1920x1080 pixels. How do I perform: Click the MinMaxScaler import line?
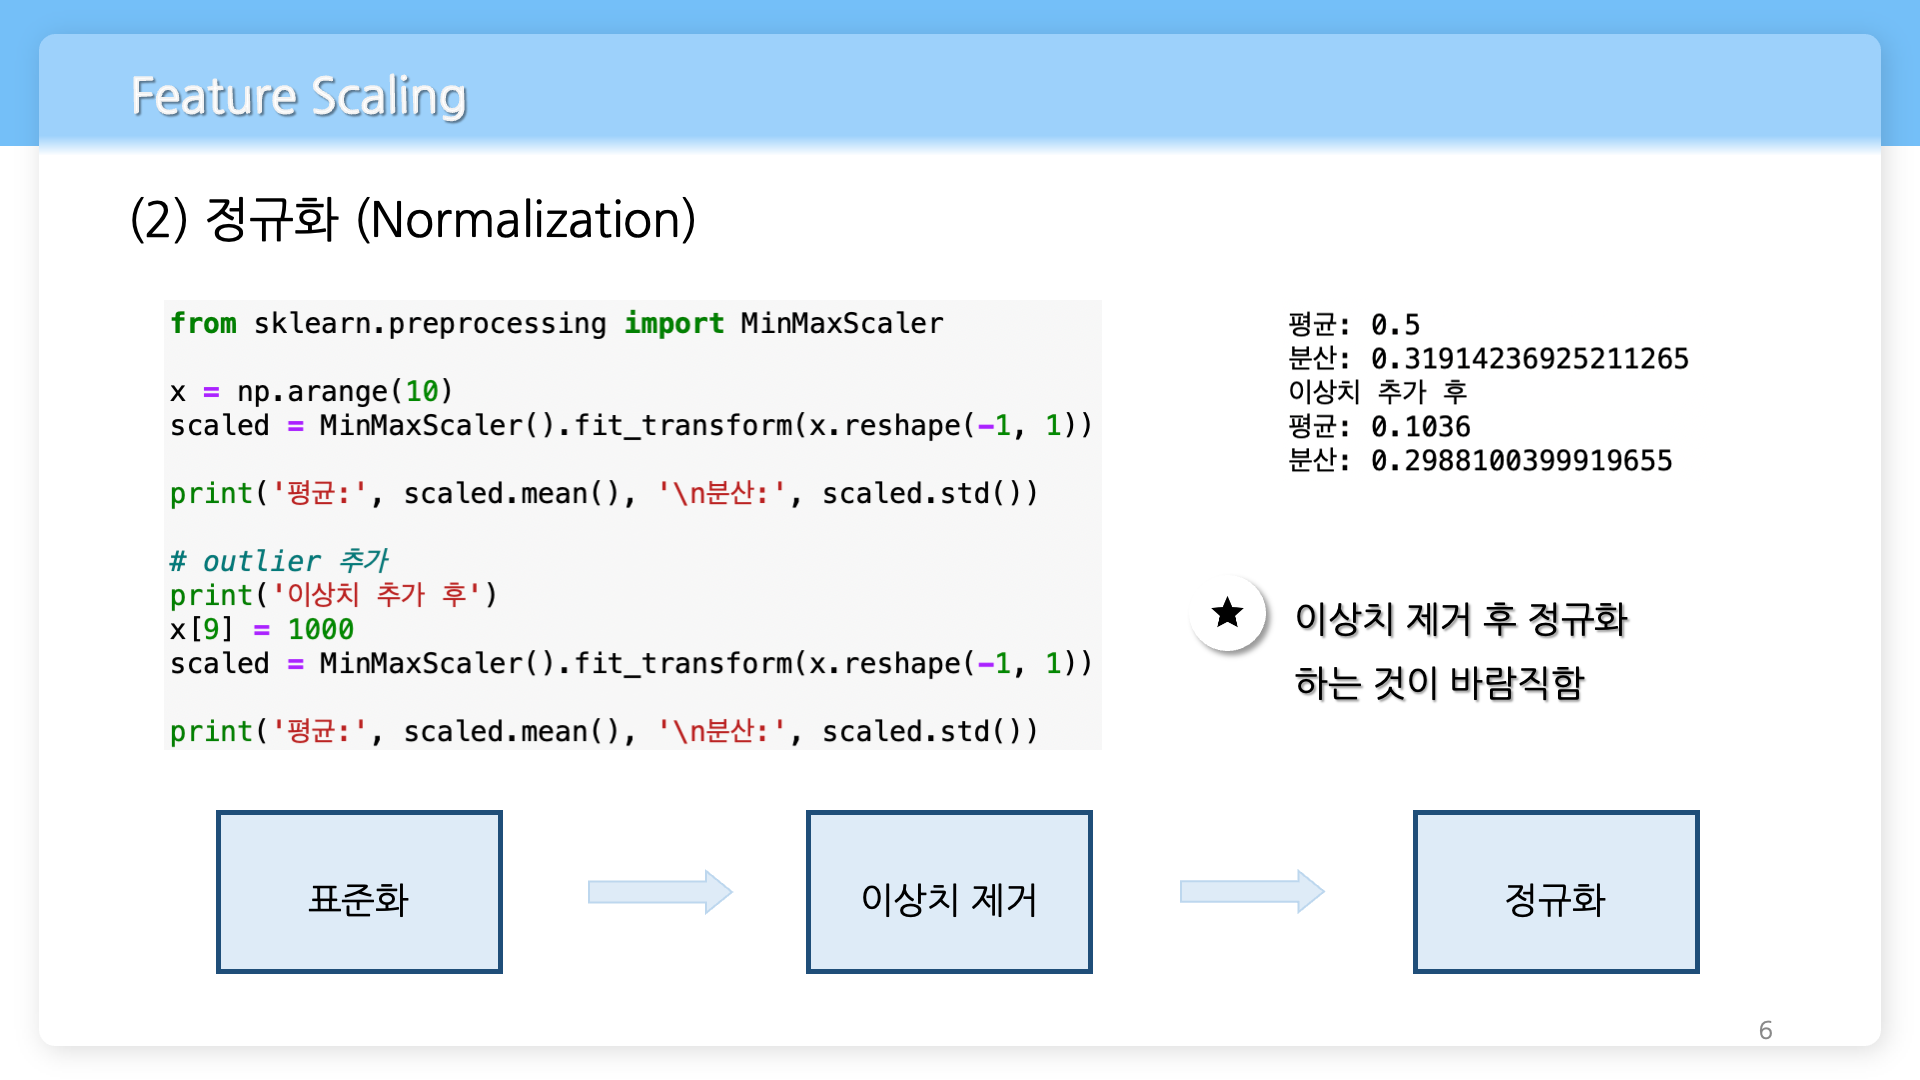tap(556, 324)
